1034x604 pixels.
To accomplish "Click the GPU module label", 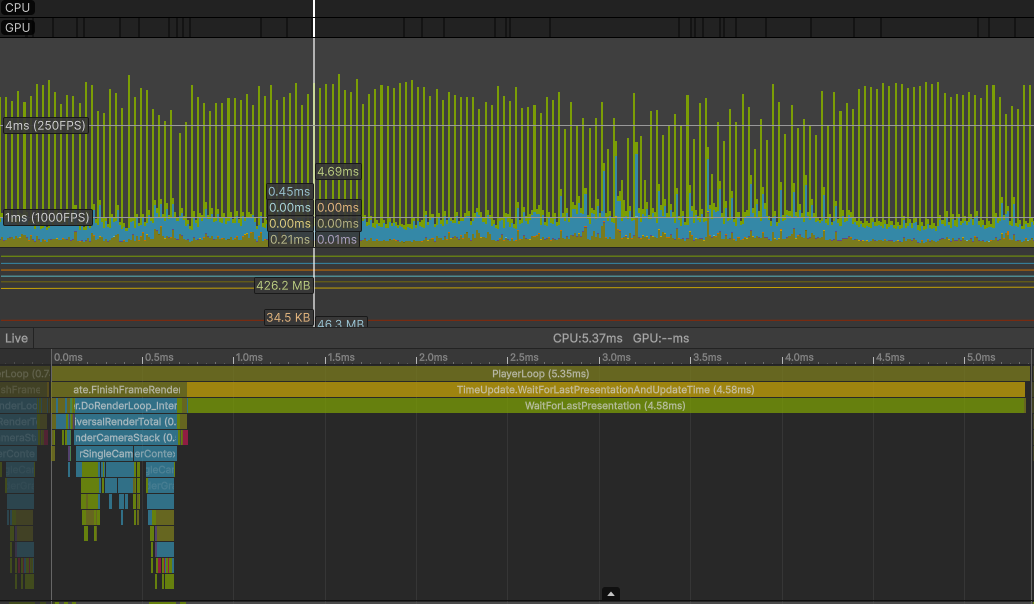I will point(17,28).
